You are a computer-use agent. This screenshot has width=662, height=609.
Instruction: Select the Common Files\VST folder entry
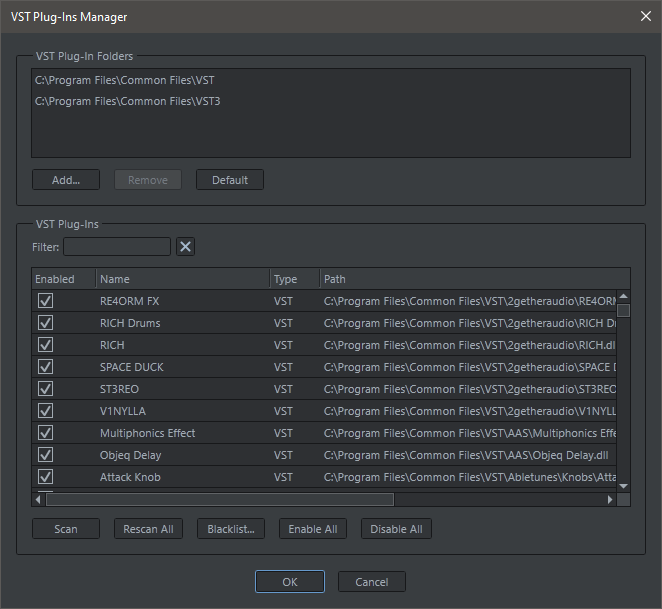click(x=124, y=80)
